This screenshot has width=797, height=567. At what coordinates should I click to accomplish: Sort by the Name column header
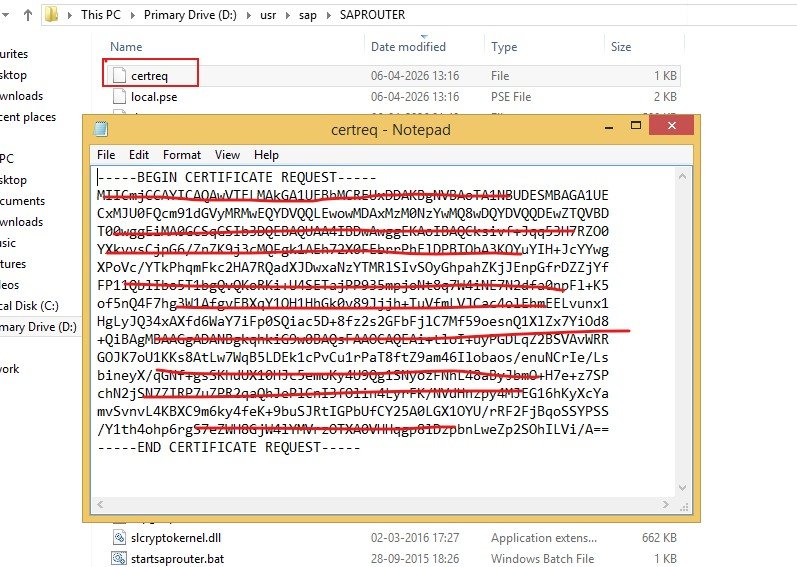click(x=126, y=47)
